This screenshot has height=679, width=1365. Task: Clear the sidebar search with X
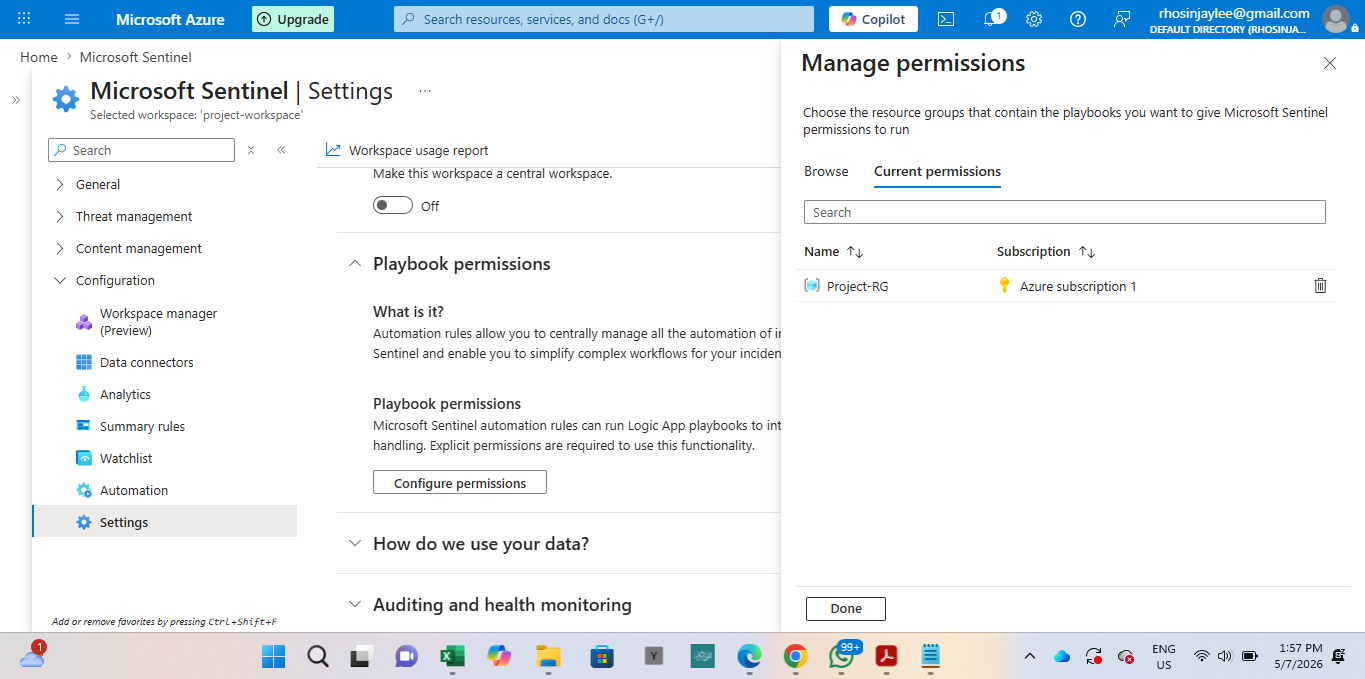[x=251, y=150]
